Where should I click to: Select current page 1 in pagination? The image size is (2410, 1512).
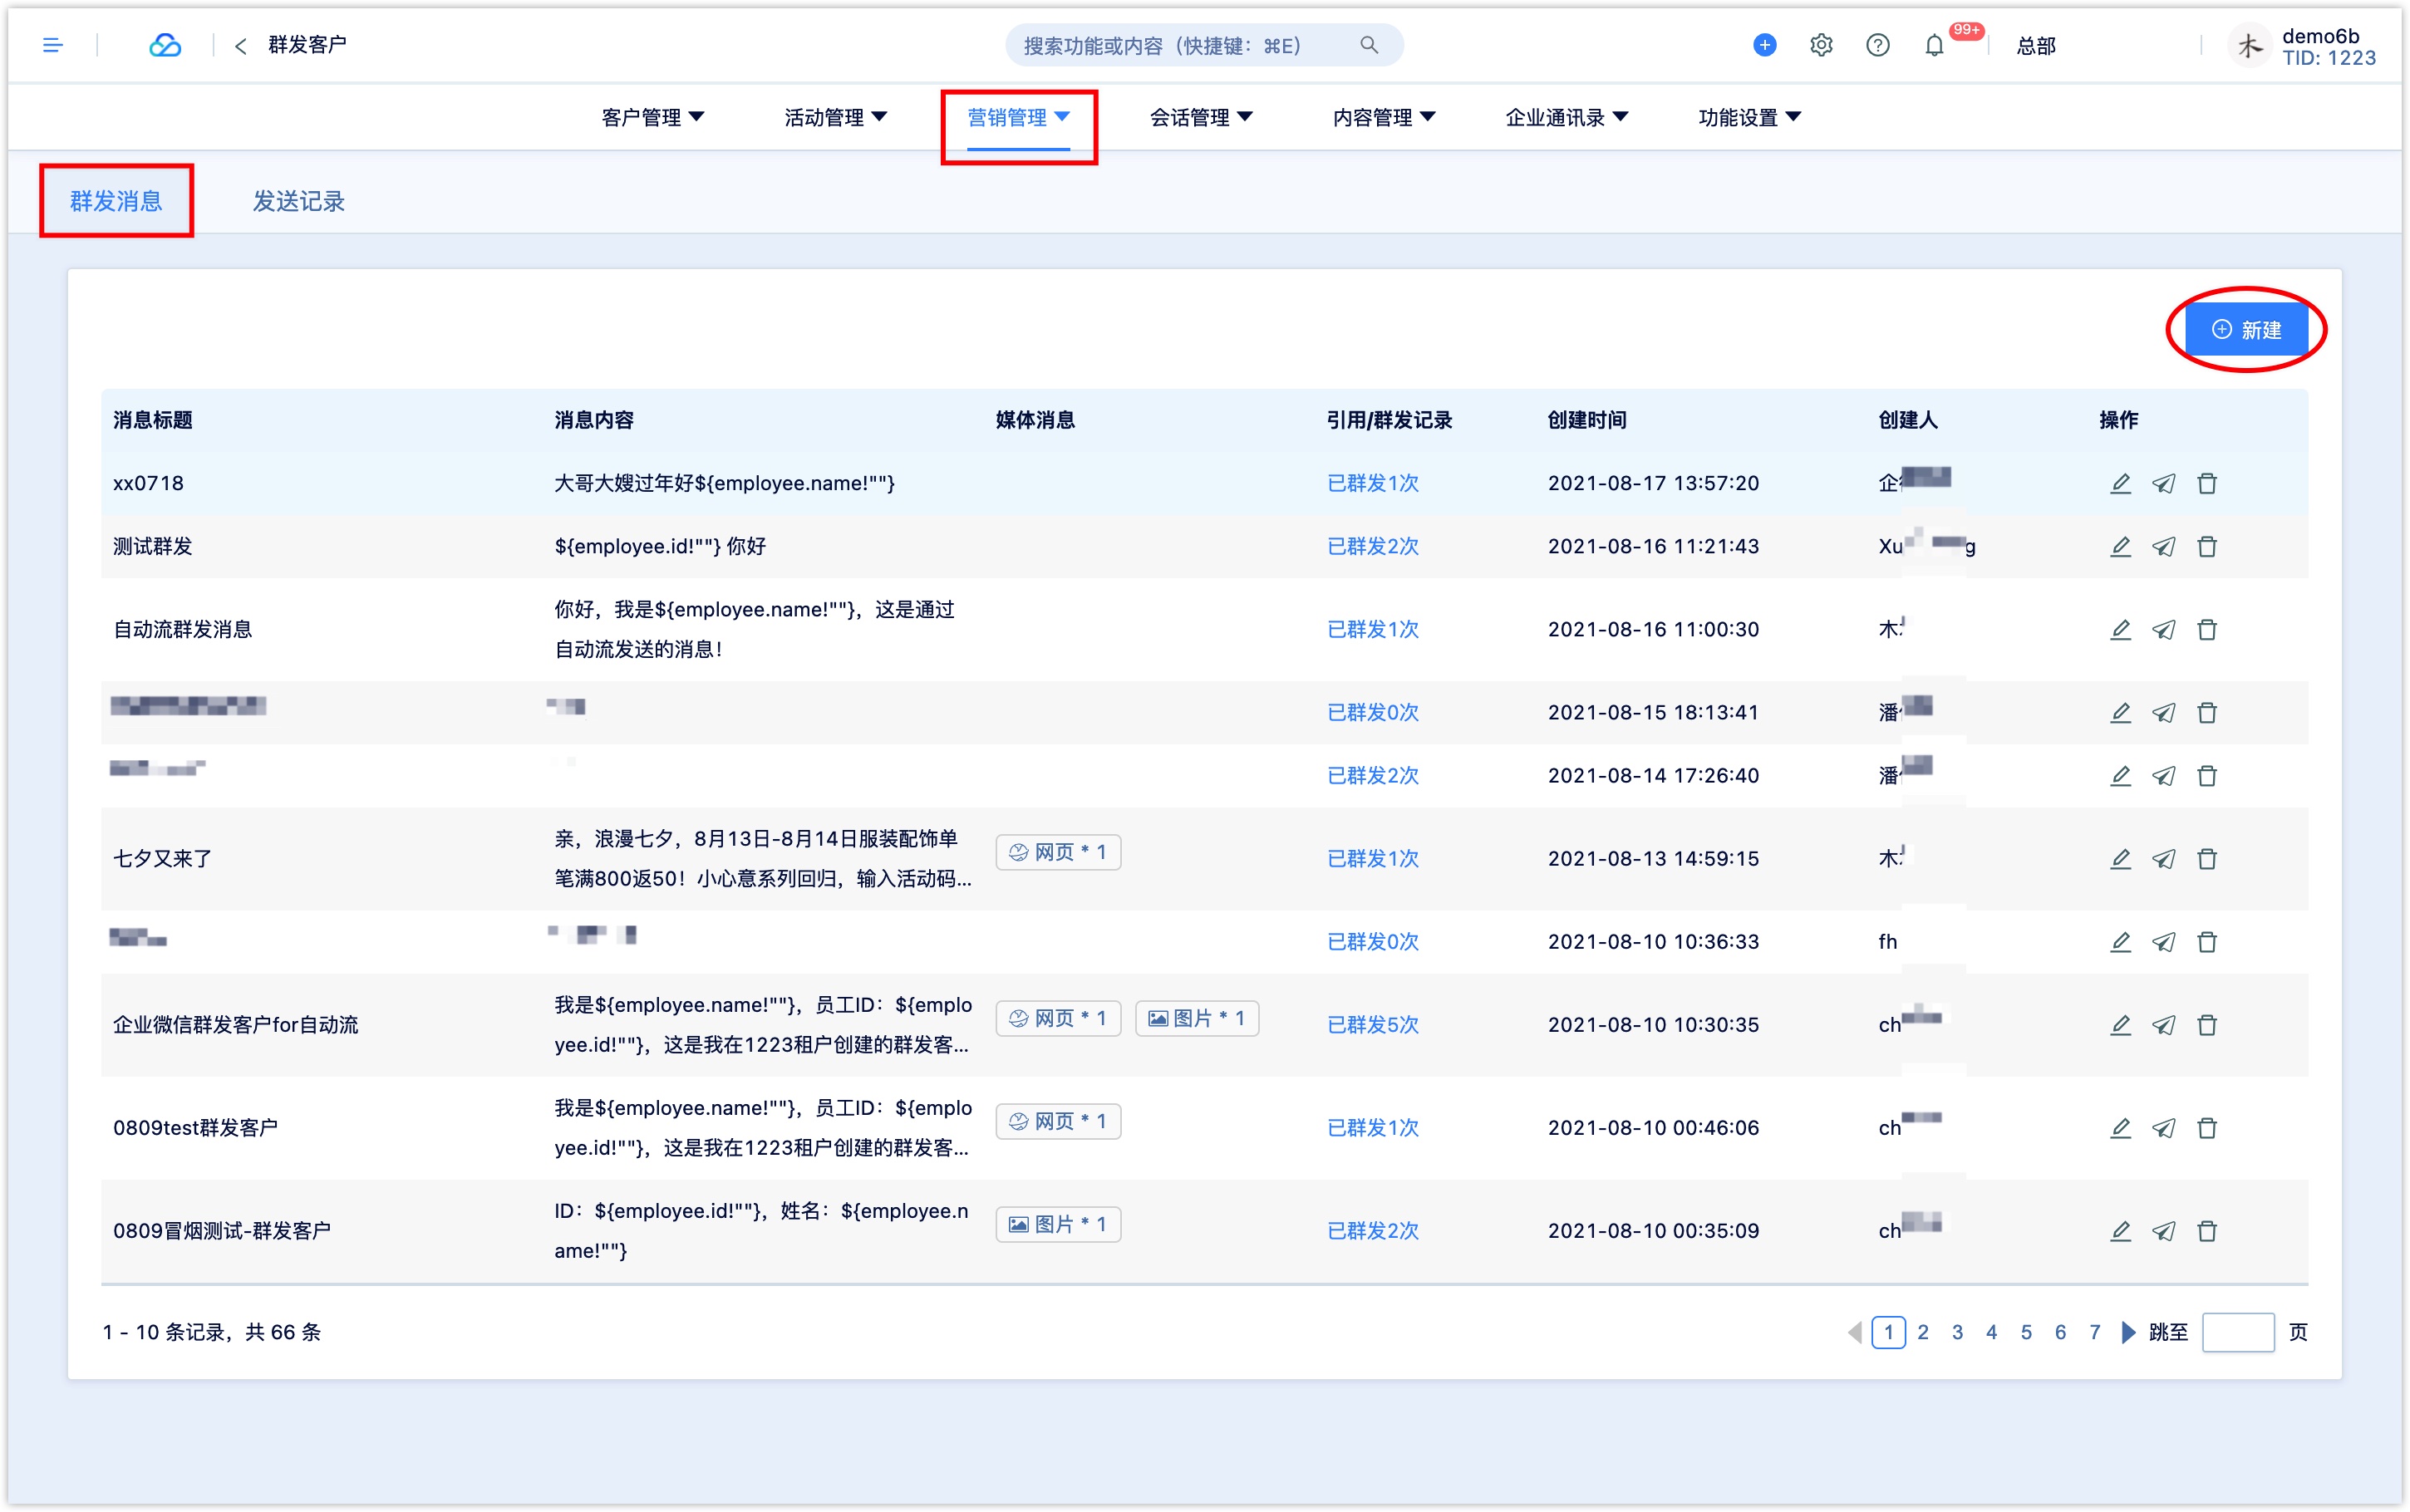tap(1888, 1332)
